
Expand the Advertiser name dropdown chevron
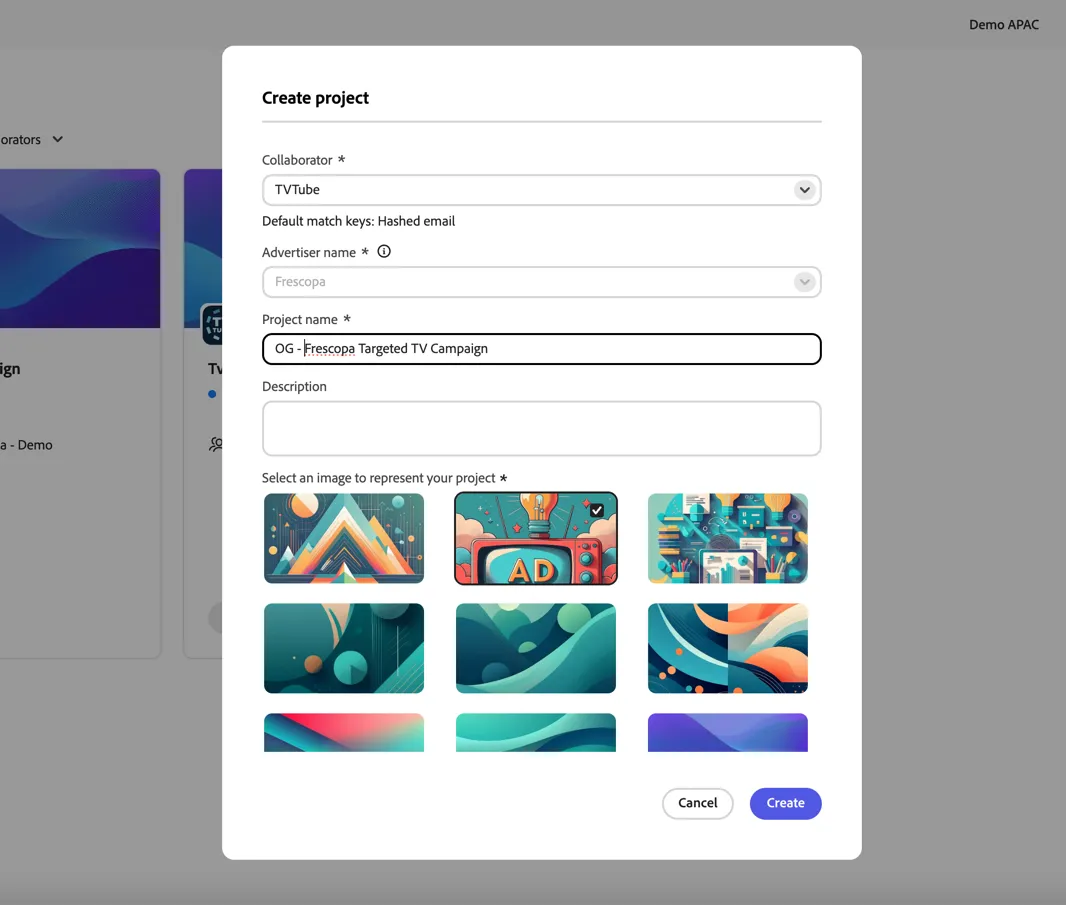[804, 281]
